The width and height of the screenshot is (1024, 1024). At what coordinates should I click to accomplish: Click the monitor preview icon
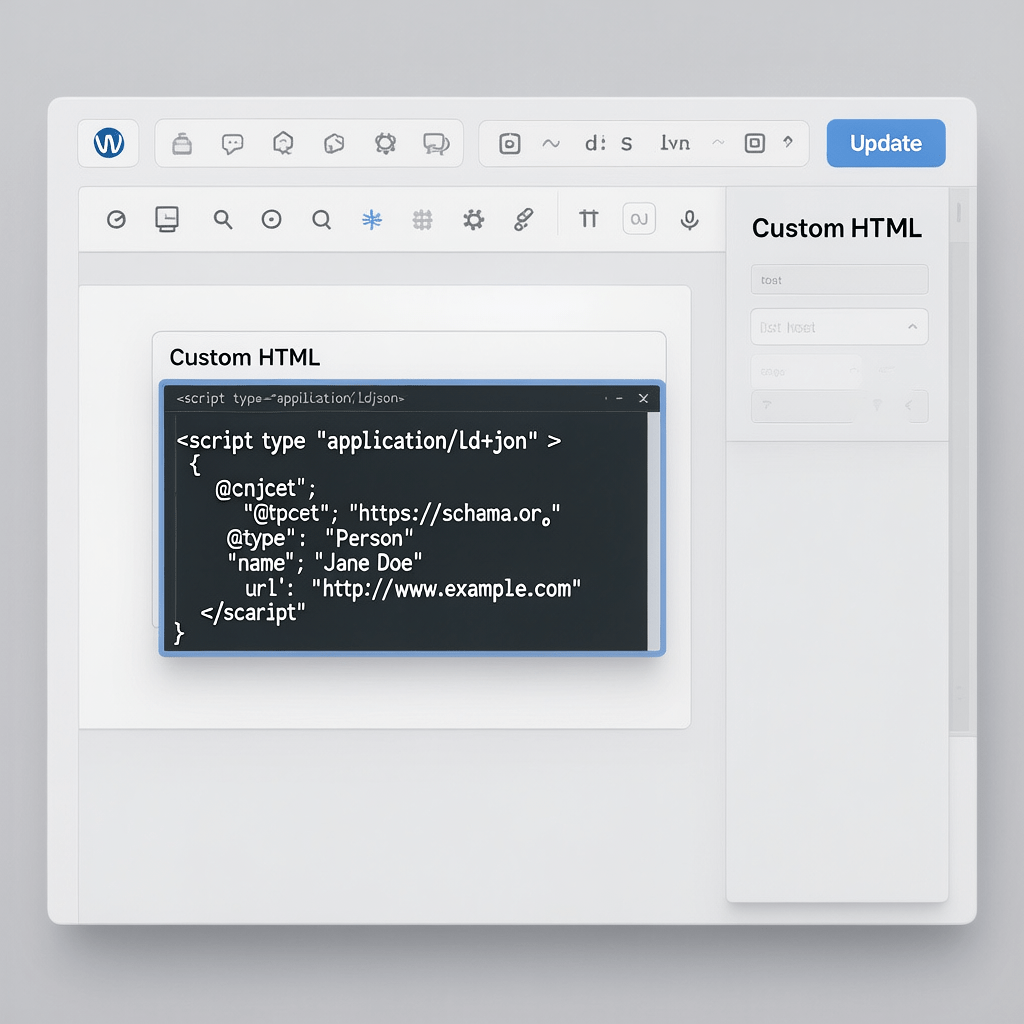click(167, 219)
